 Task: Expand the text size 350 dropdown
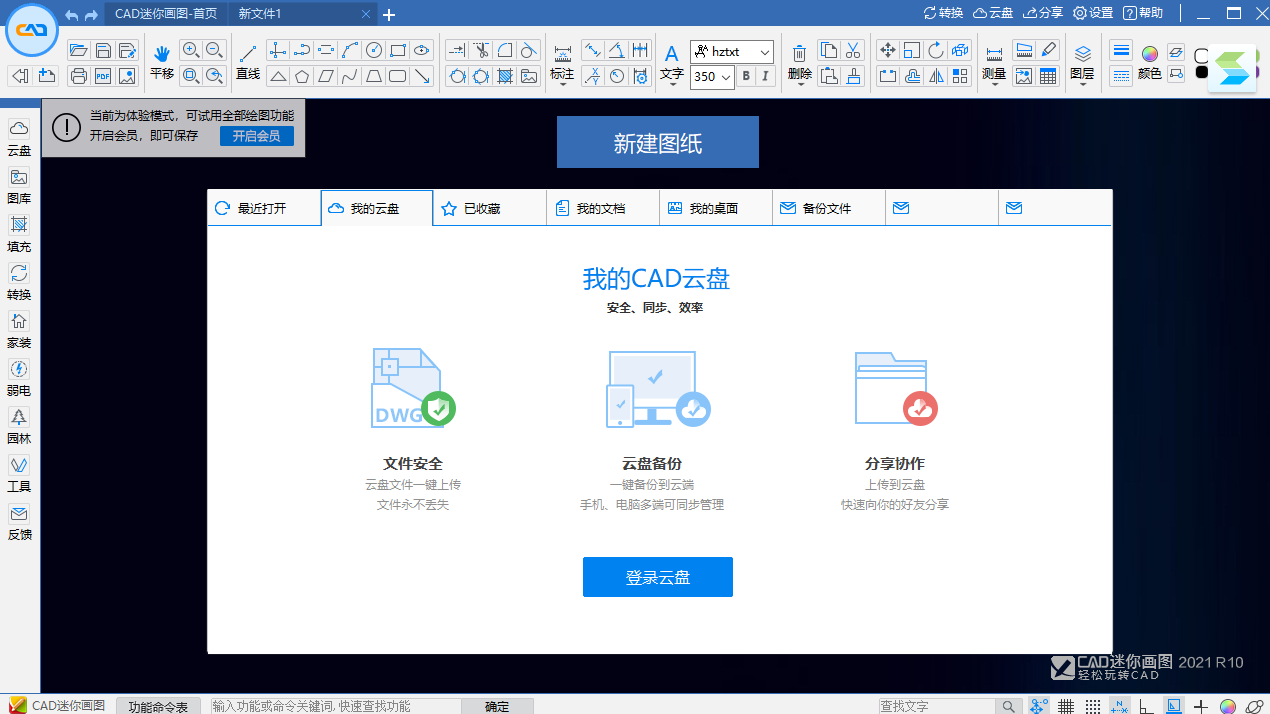point(726,77)
